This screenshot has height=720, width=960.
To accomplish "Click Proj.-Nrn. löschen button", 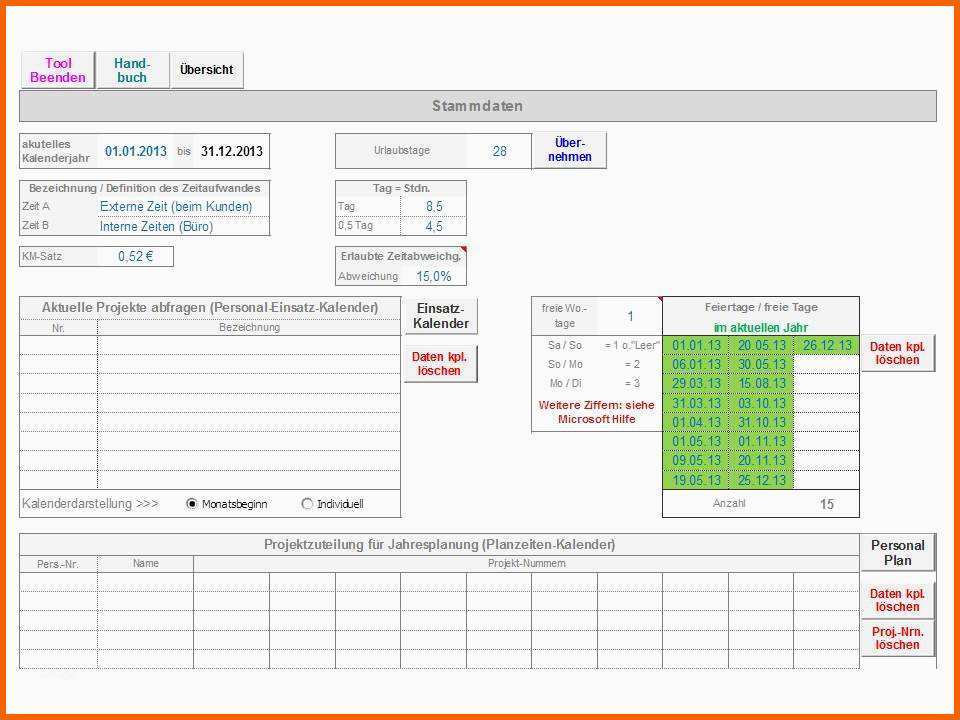I will click(898, 639).
